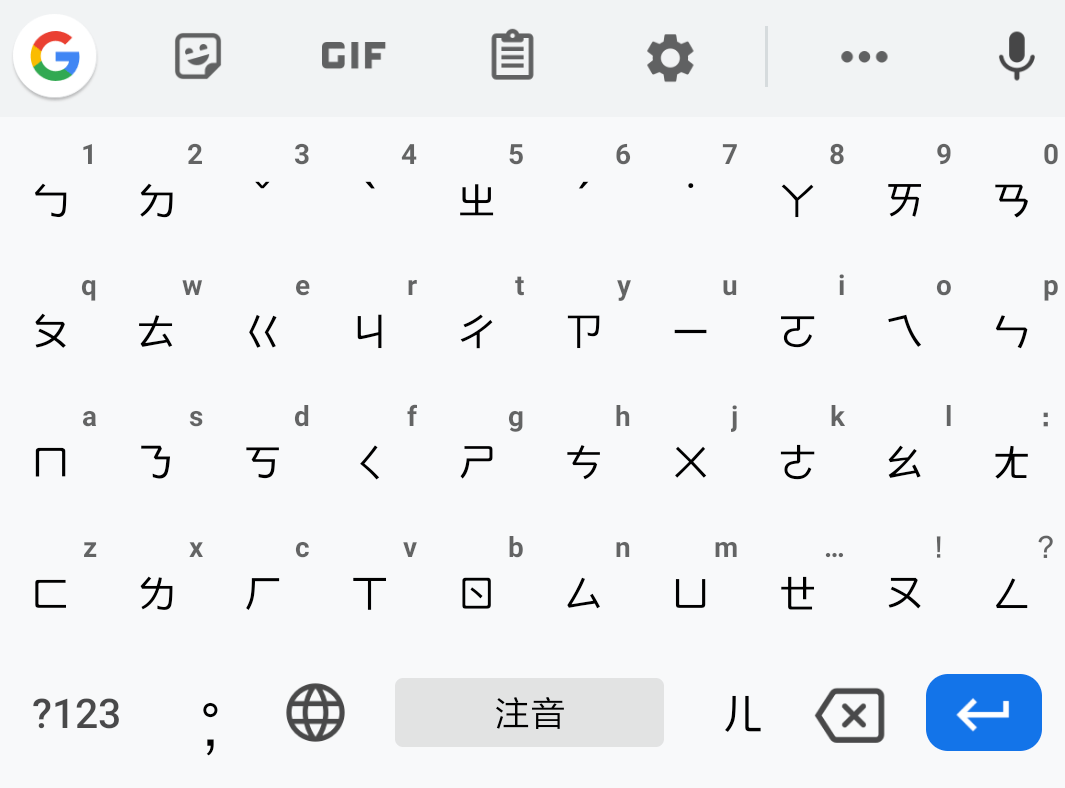
Task: Tap the ㄒ key labeled v
Action: point(372,577)
